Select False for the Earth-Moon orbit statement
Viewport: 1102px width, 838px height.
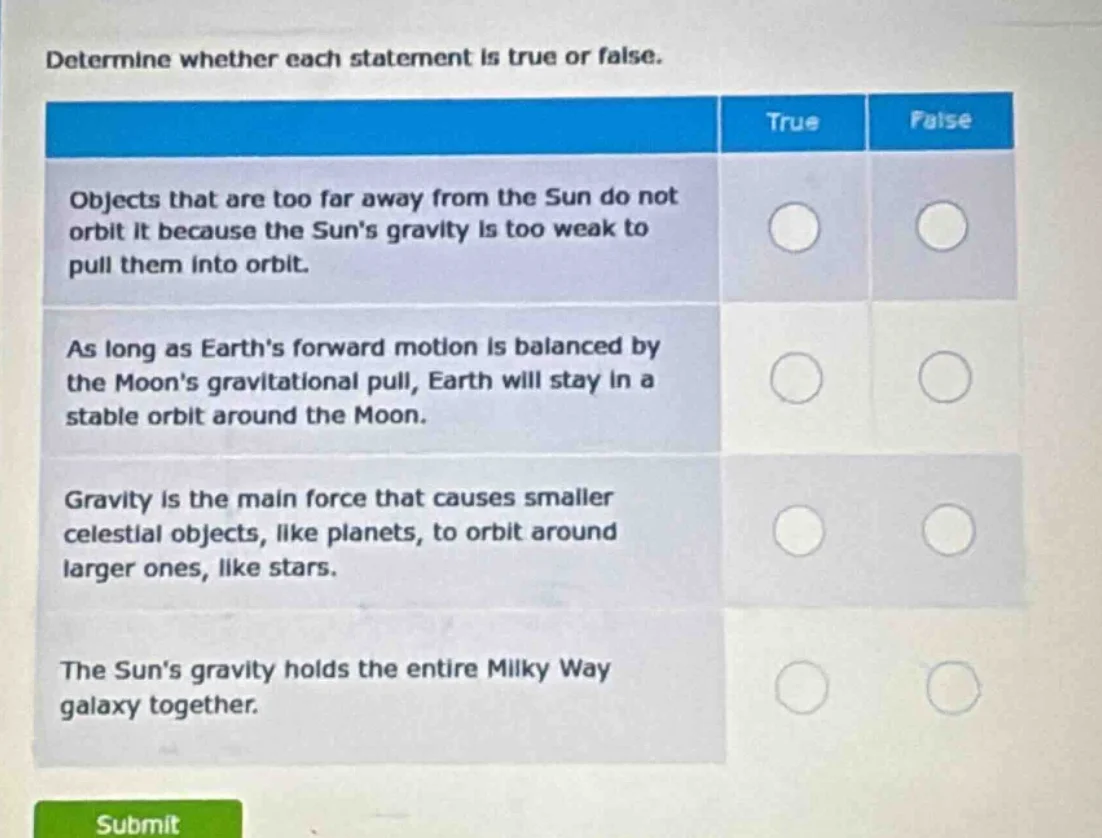[x=945, y=377]
